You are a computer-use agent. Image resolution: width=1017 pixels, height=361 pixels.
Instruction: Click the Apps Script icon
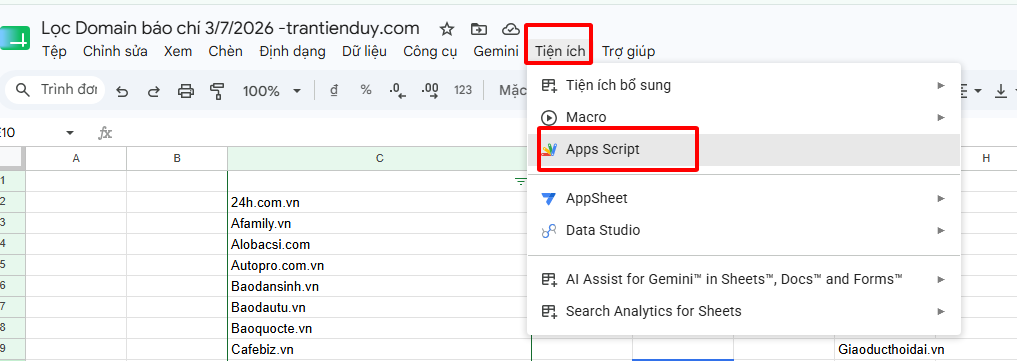point(549,150)
